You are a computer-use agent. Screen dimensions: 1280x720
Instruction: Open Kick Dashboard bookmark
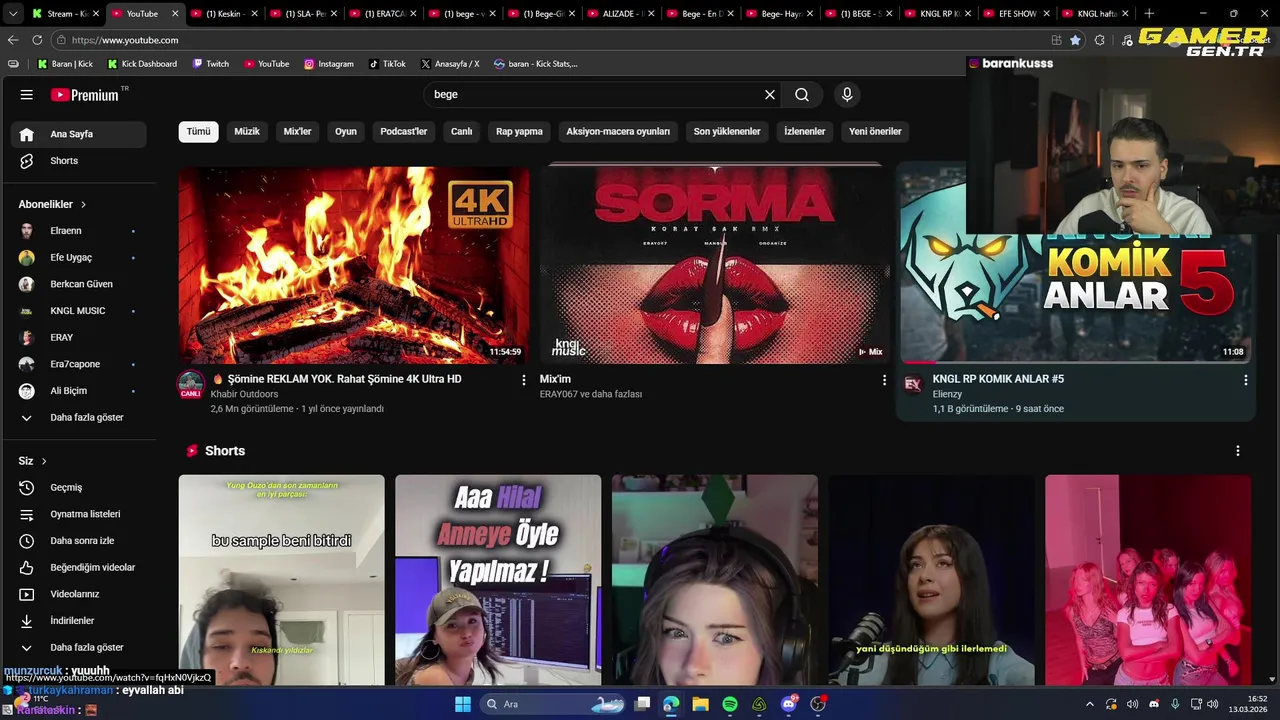[142, 64]
